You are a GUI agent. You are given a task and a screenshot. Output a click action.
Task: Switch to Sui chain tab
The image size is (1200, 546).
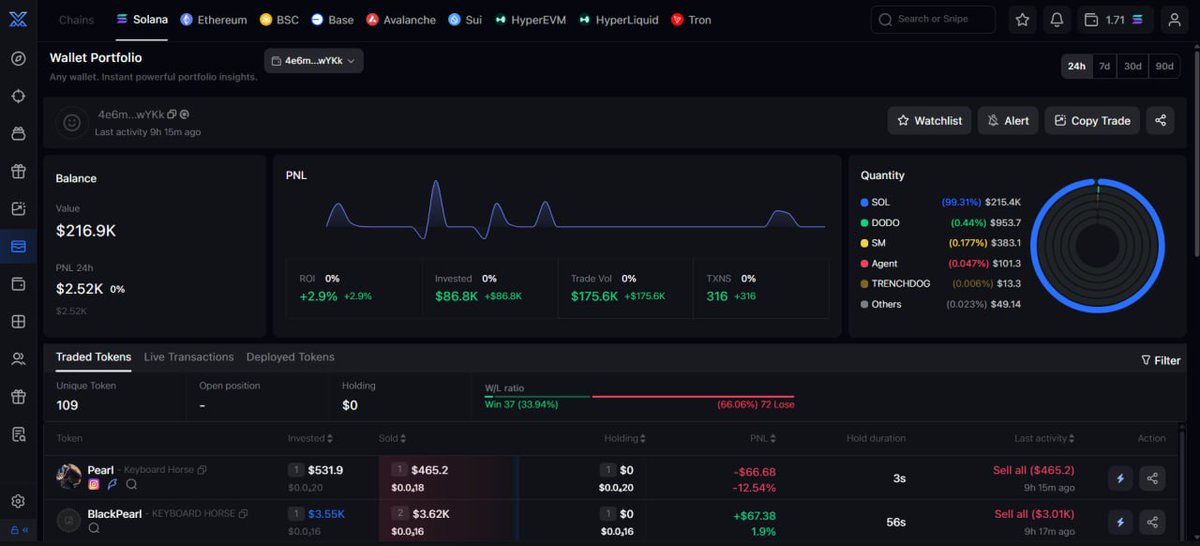(x=464, y=19)
